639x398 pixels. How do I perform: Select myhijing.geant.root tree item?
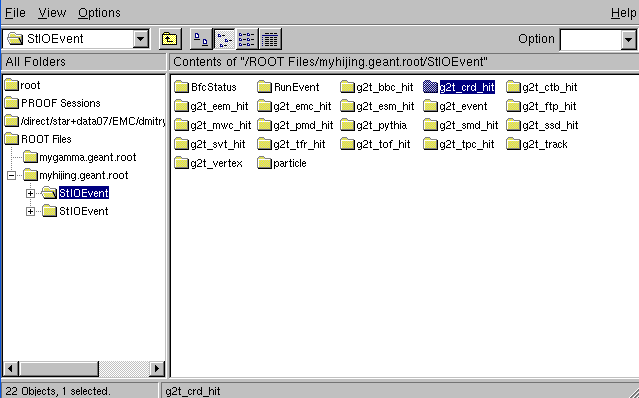click(x=76, y=175)
